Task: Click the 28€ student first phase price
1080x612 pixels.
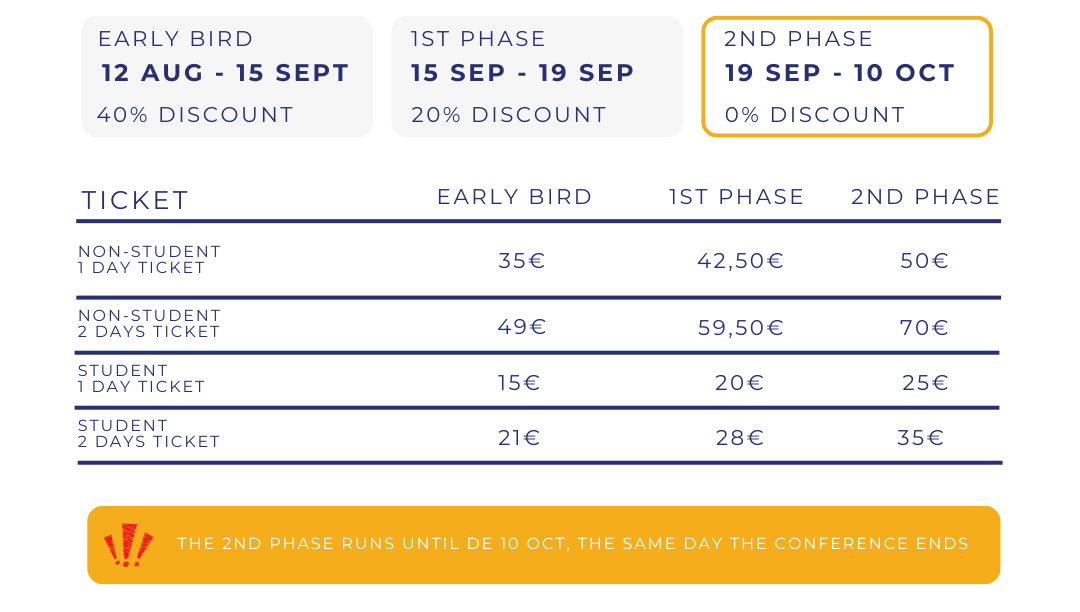Action: coord(740,437)
